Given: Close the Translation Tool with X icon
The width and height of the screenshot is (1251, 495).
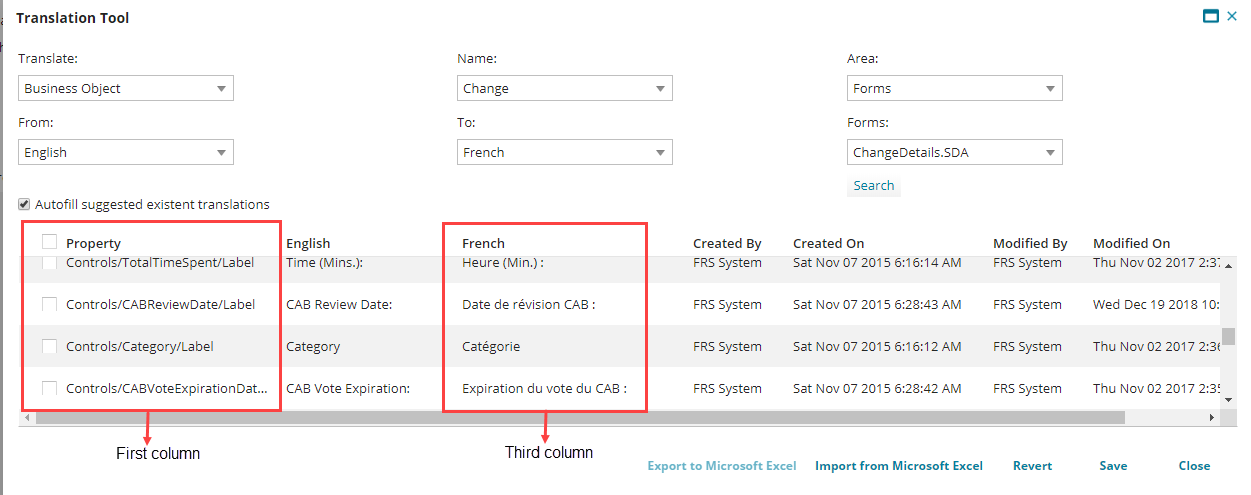Looking at the screenshot, I should coord(1231,17).
